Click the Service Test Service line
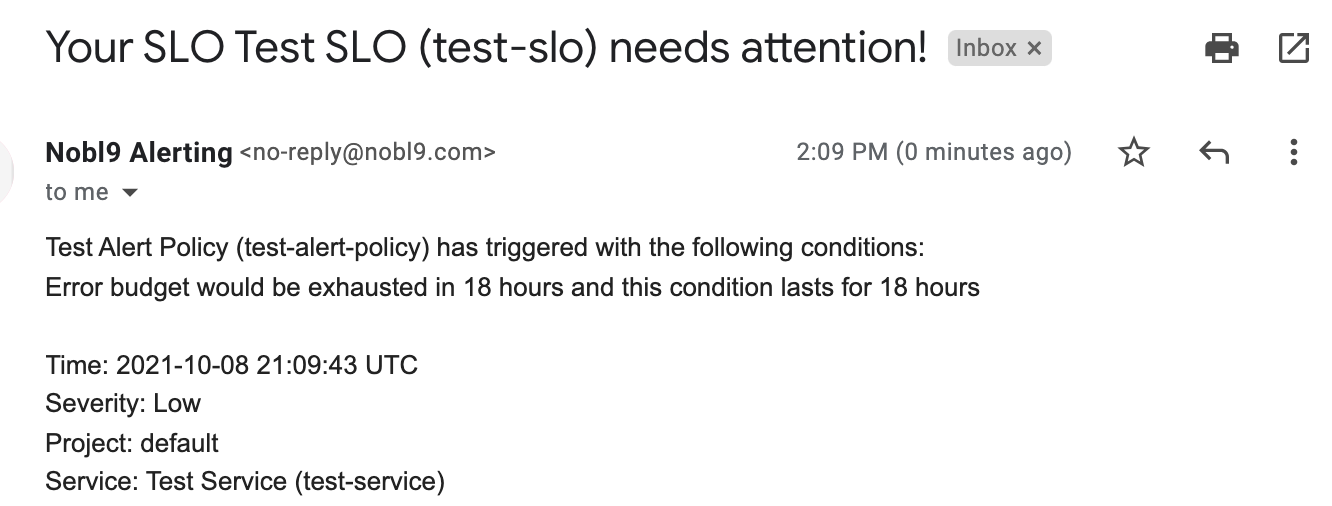Viewport: 1332px width, 506px height. pos(245,482)
